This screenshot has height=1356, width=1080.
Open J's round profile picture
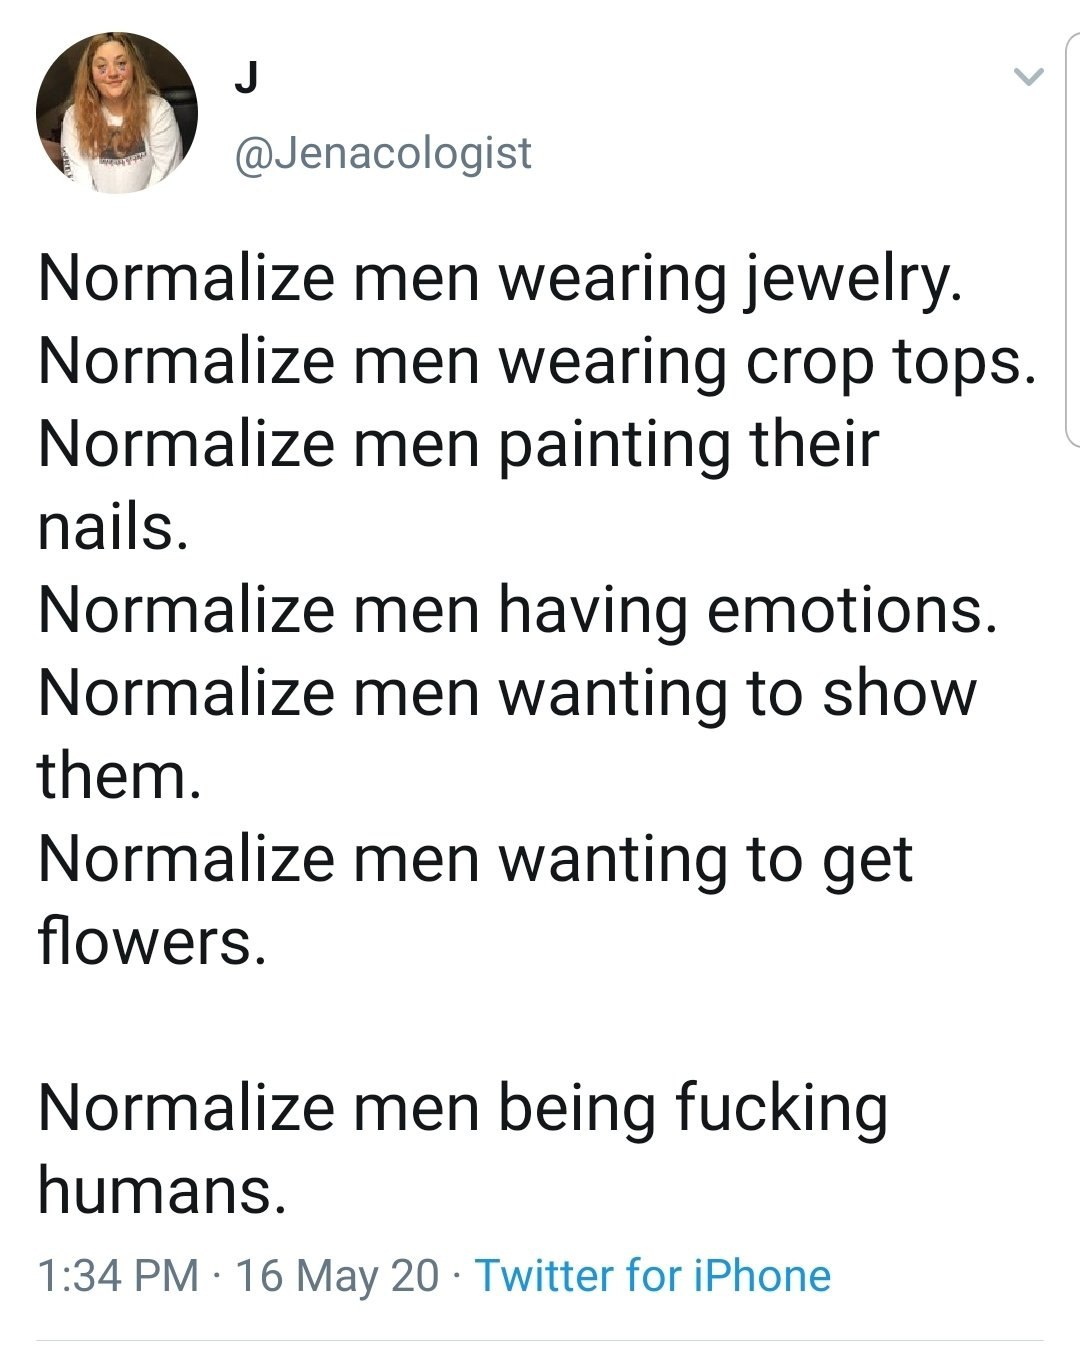(x=117, y=113)
